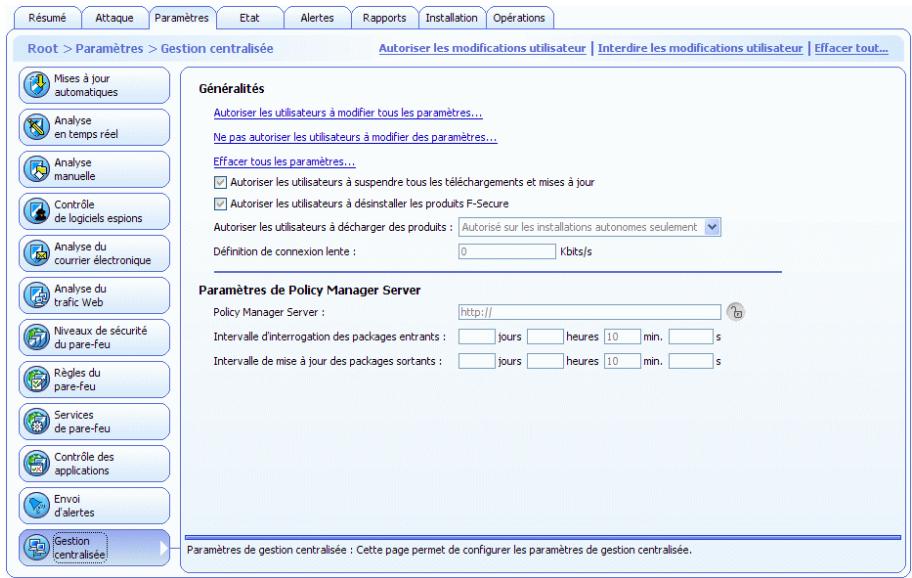Select the Paramètres tab

pyautogui.click(x=182, y=18)
